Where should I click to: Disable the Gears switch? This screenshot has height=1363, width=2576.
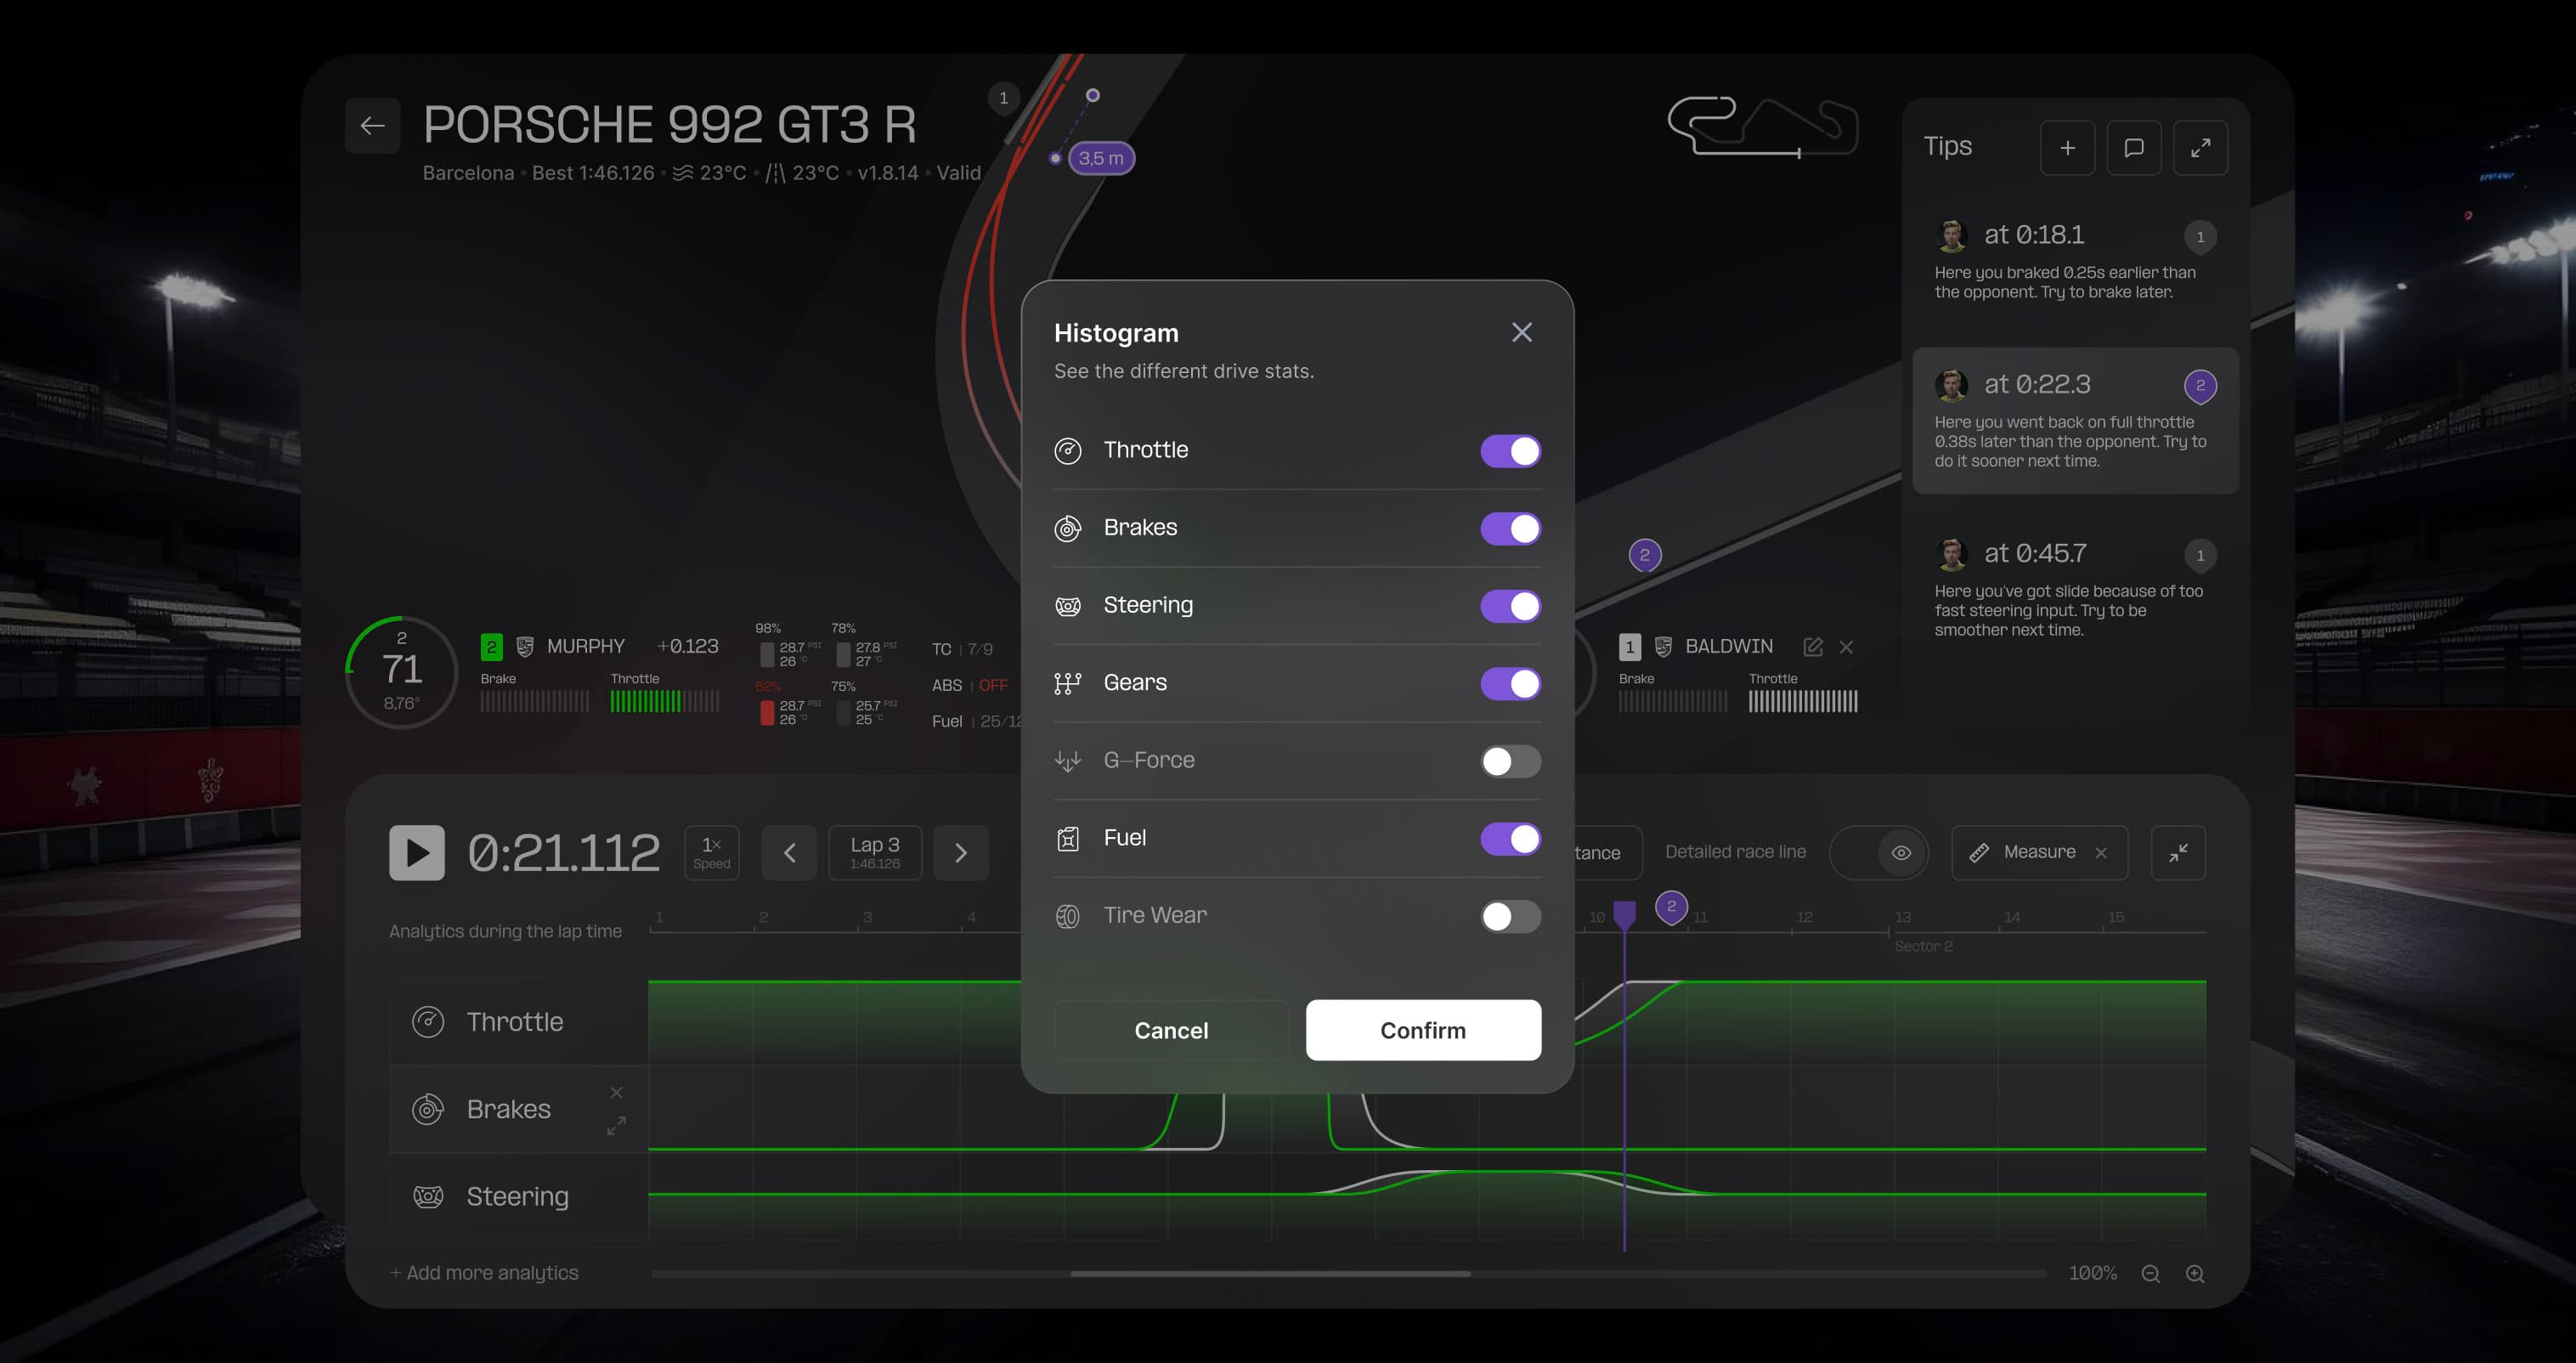coord(1510,683)
